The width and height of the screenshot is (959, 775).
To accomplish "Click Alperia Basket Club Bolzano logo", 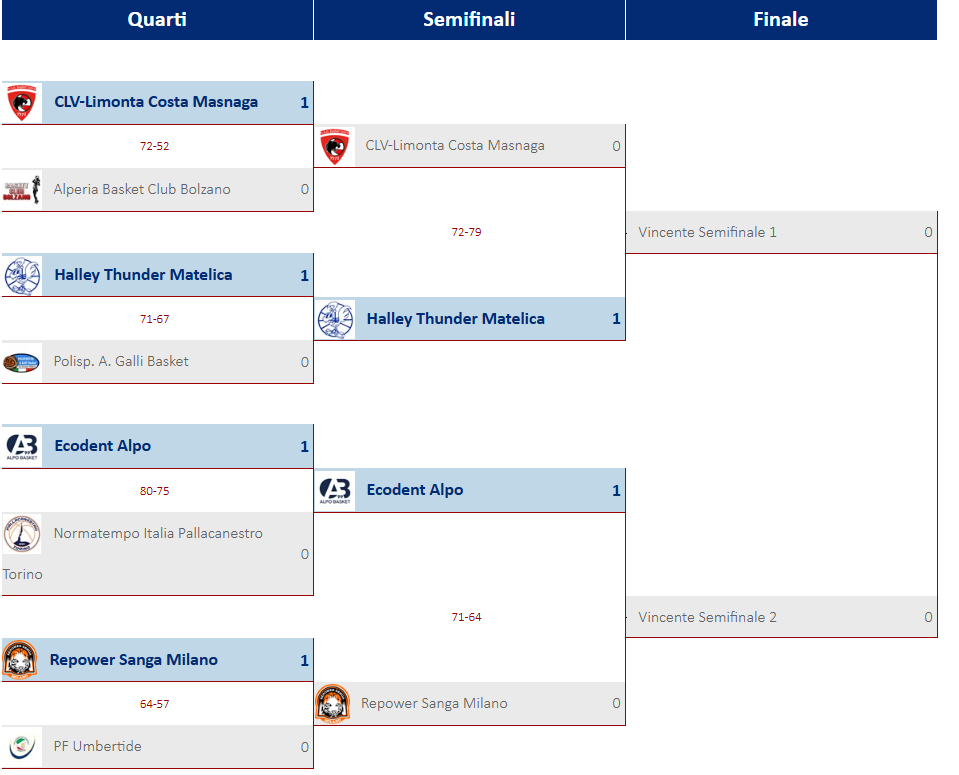I will tap(22, 190).
